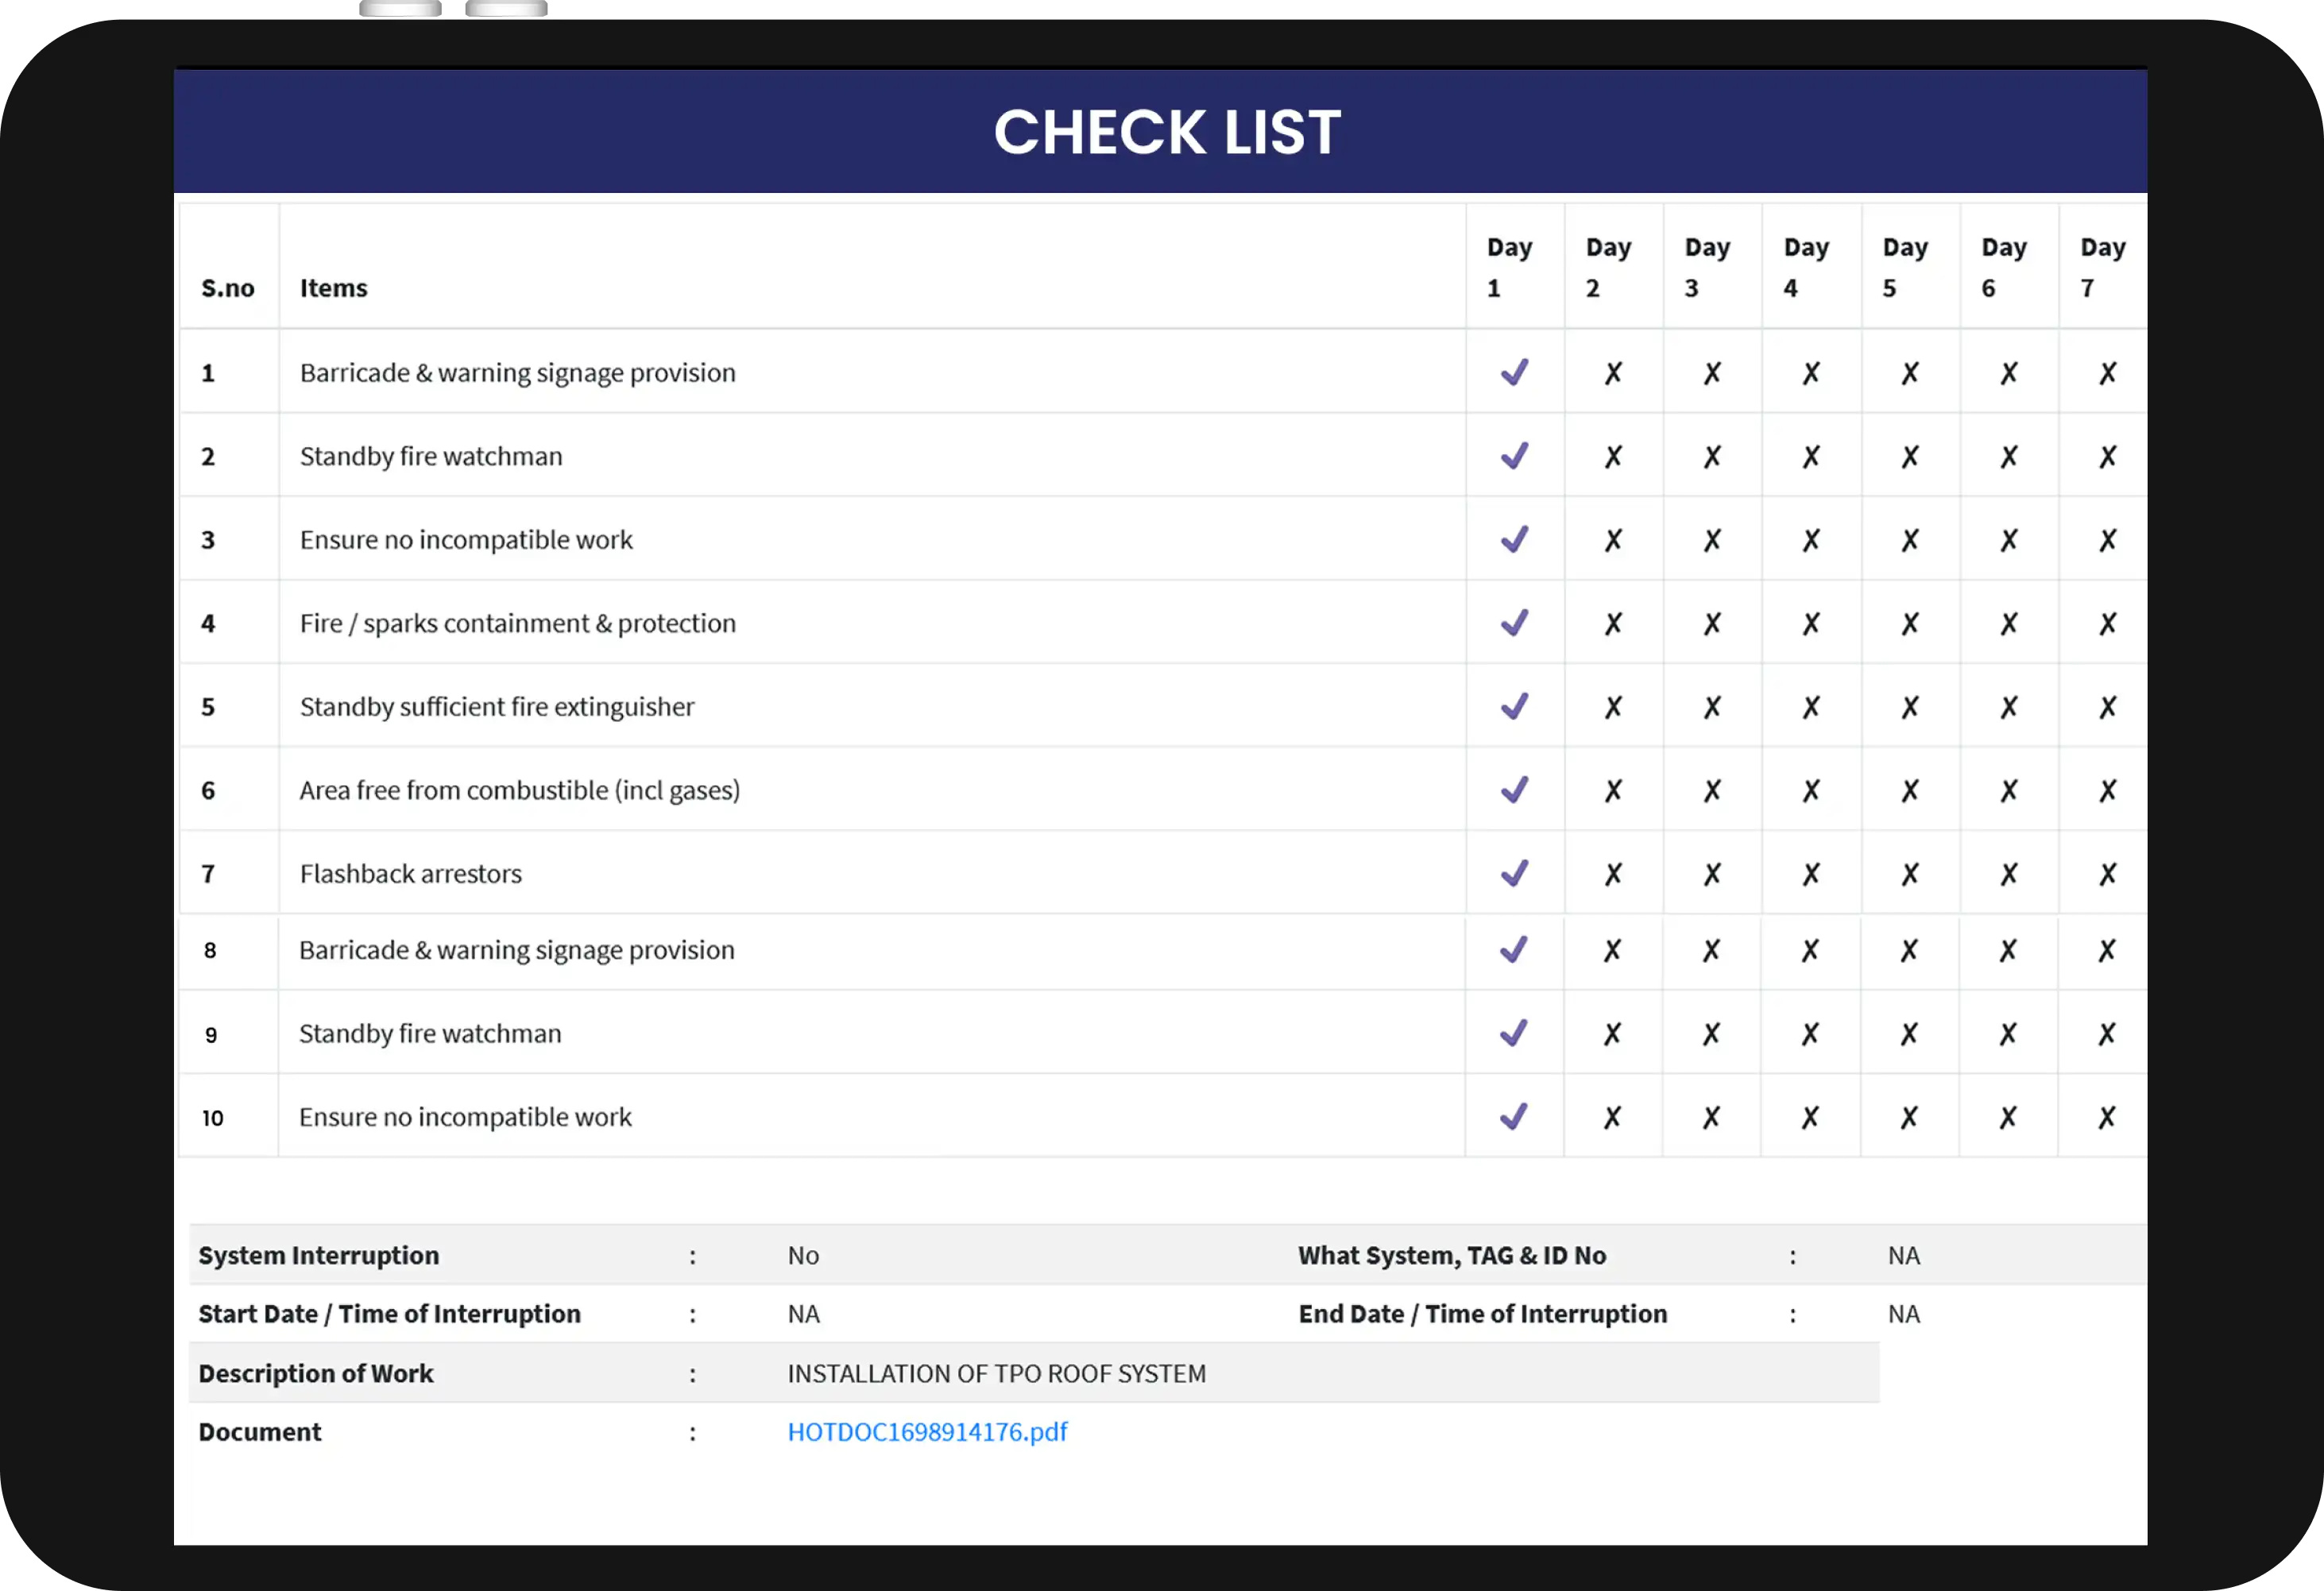The height and width of the screenshot is (1591, 2324).
Task: Click Day 4 cross in row 9 Standby fire watchman
Action: point(1810,1034)
